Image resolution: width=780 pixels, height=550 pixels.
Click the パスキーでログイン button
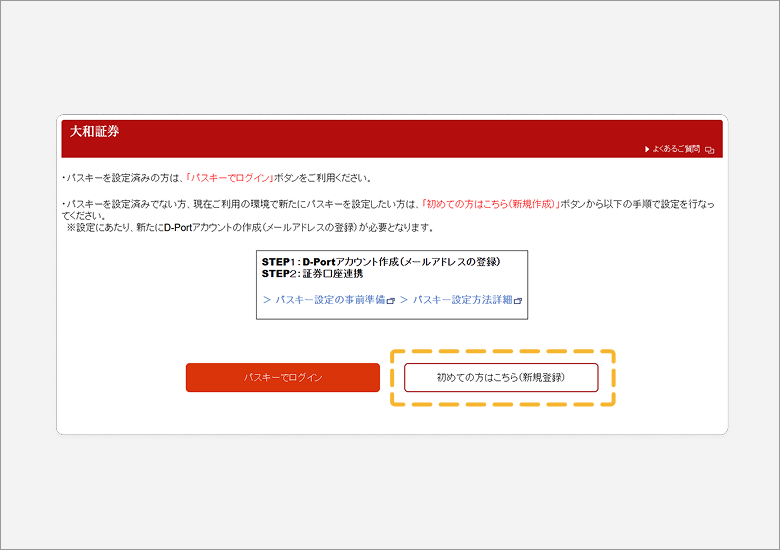(x=283, y=377)
